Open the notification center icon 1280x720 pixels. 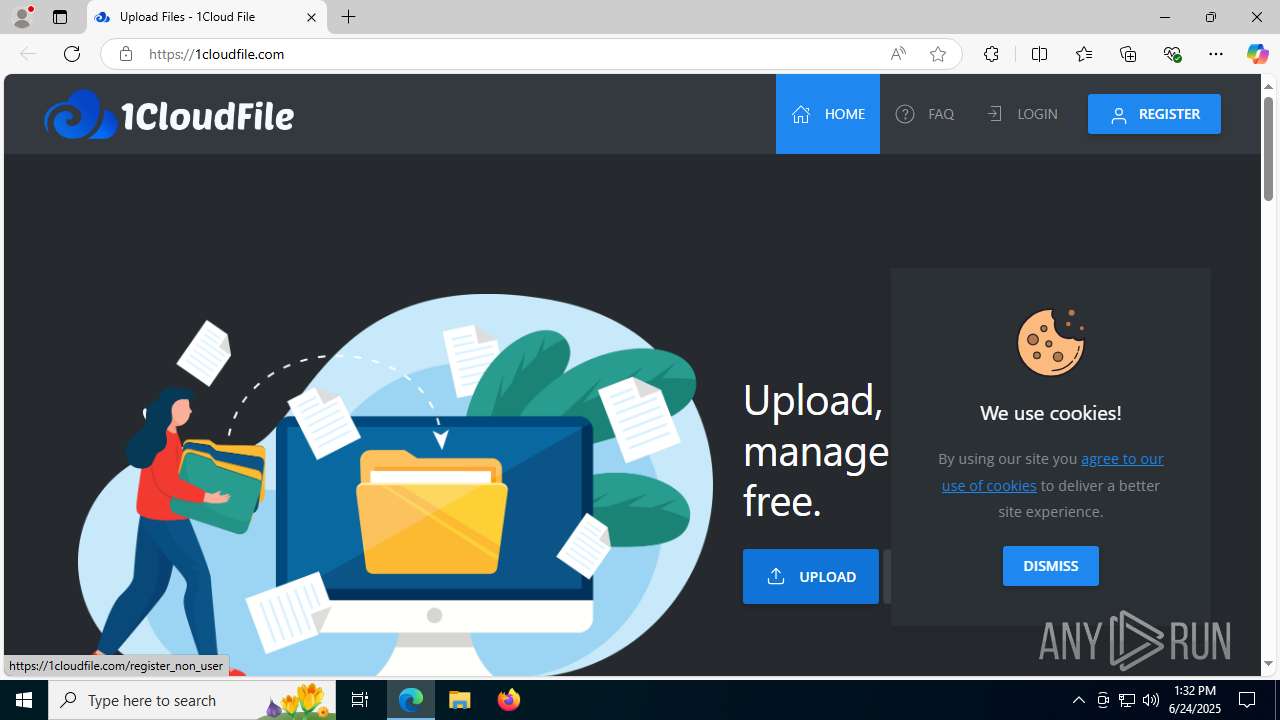[x=1248, y=700]
